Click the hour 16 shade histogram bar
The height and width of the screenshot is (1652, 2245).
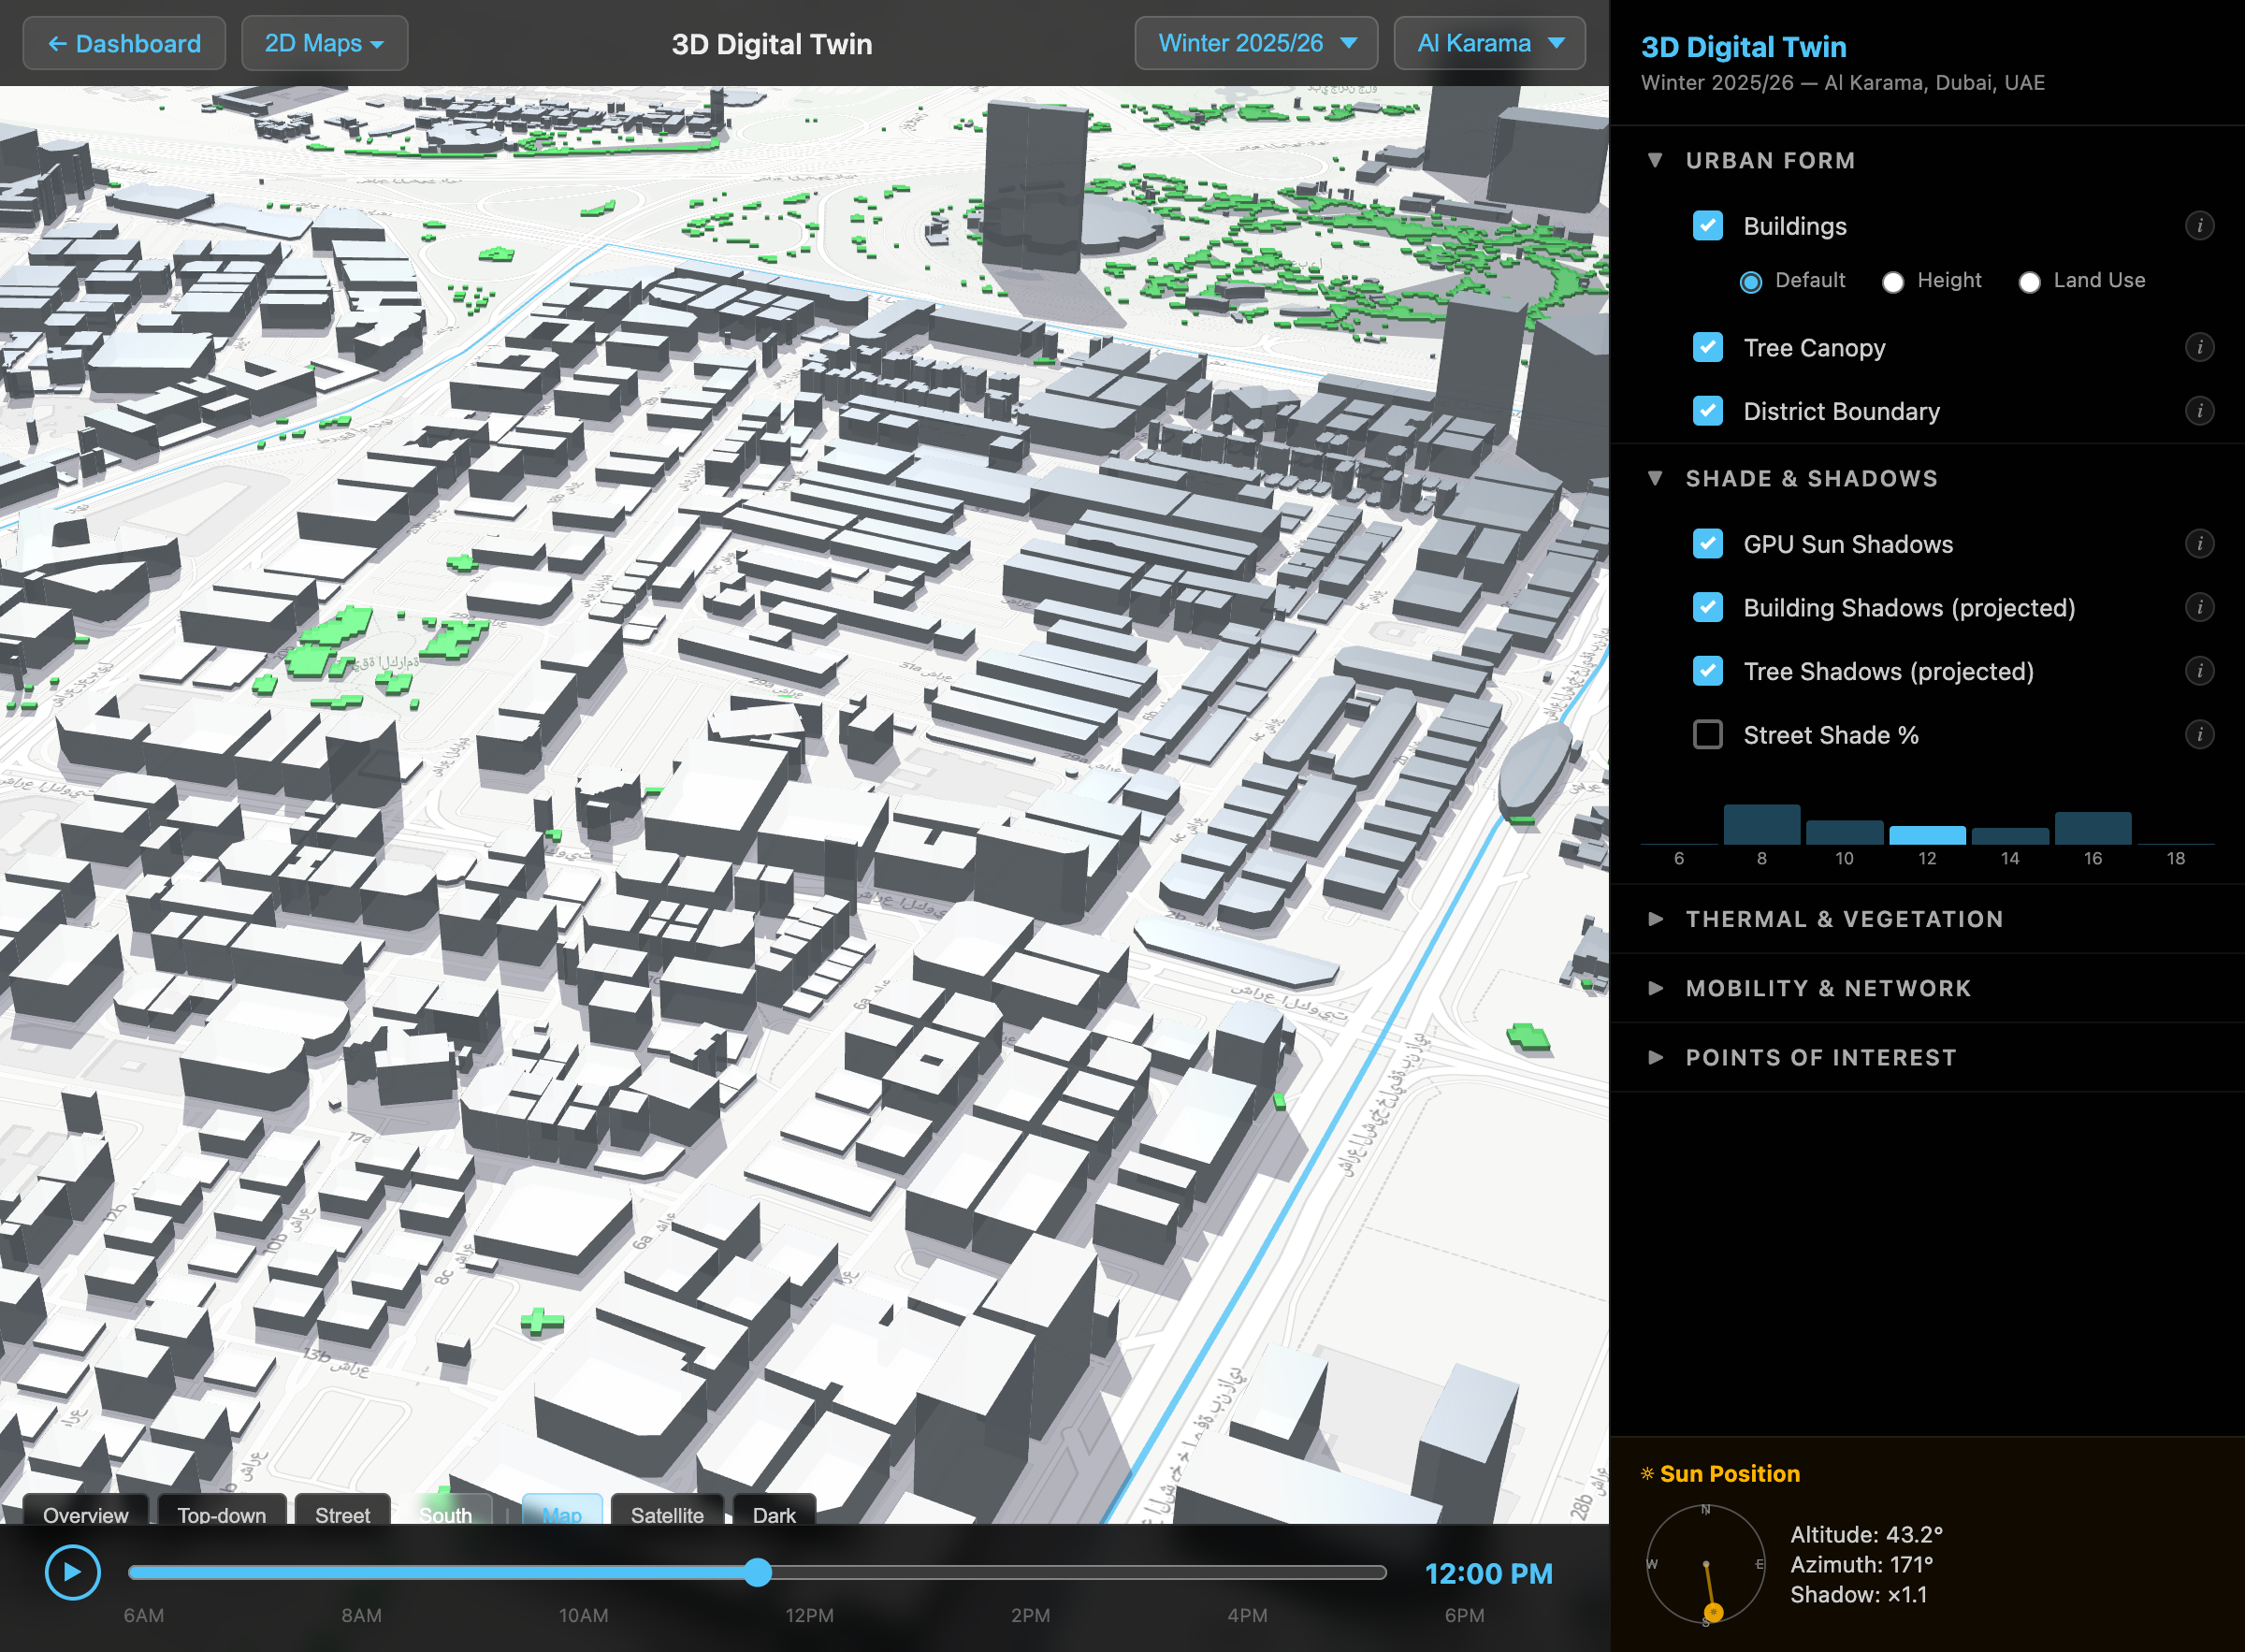coord(2093,828)
